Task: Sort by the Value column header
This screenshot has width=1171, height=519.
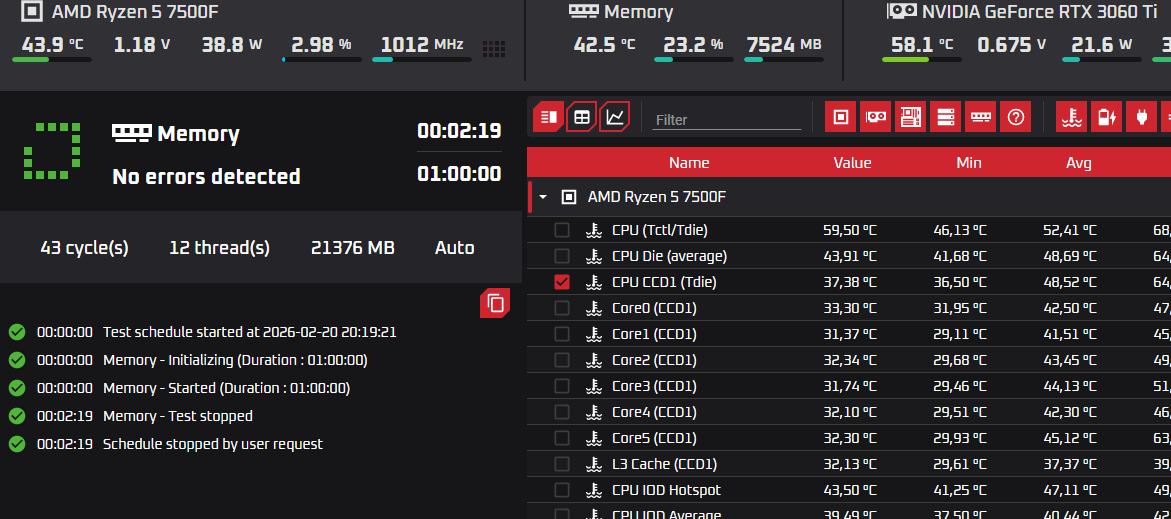Action: [852, 163]
